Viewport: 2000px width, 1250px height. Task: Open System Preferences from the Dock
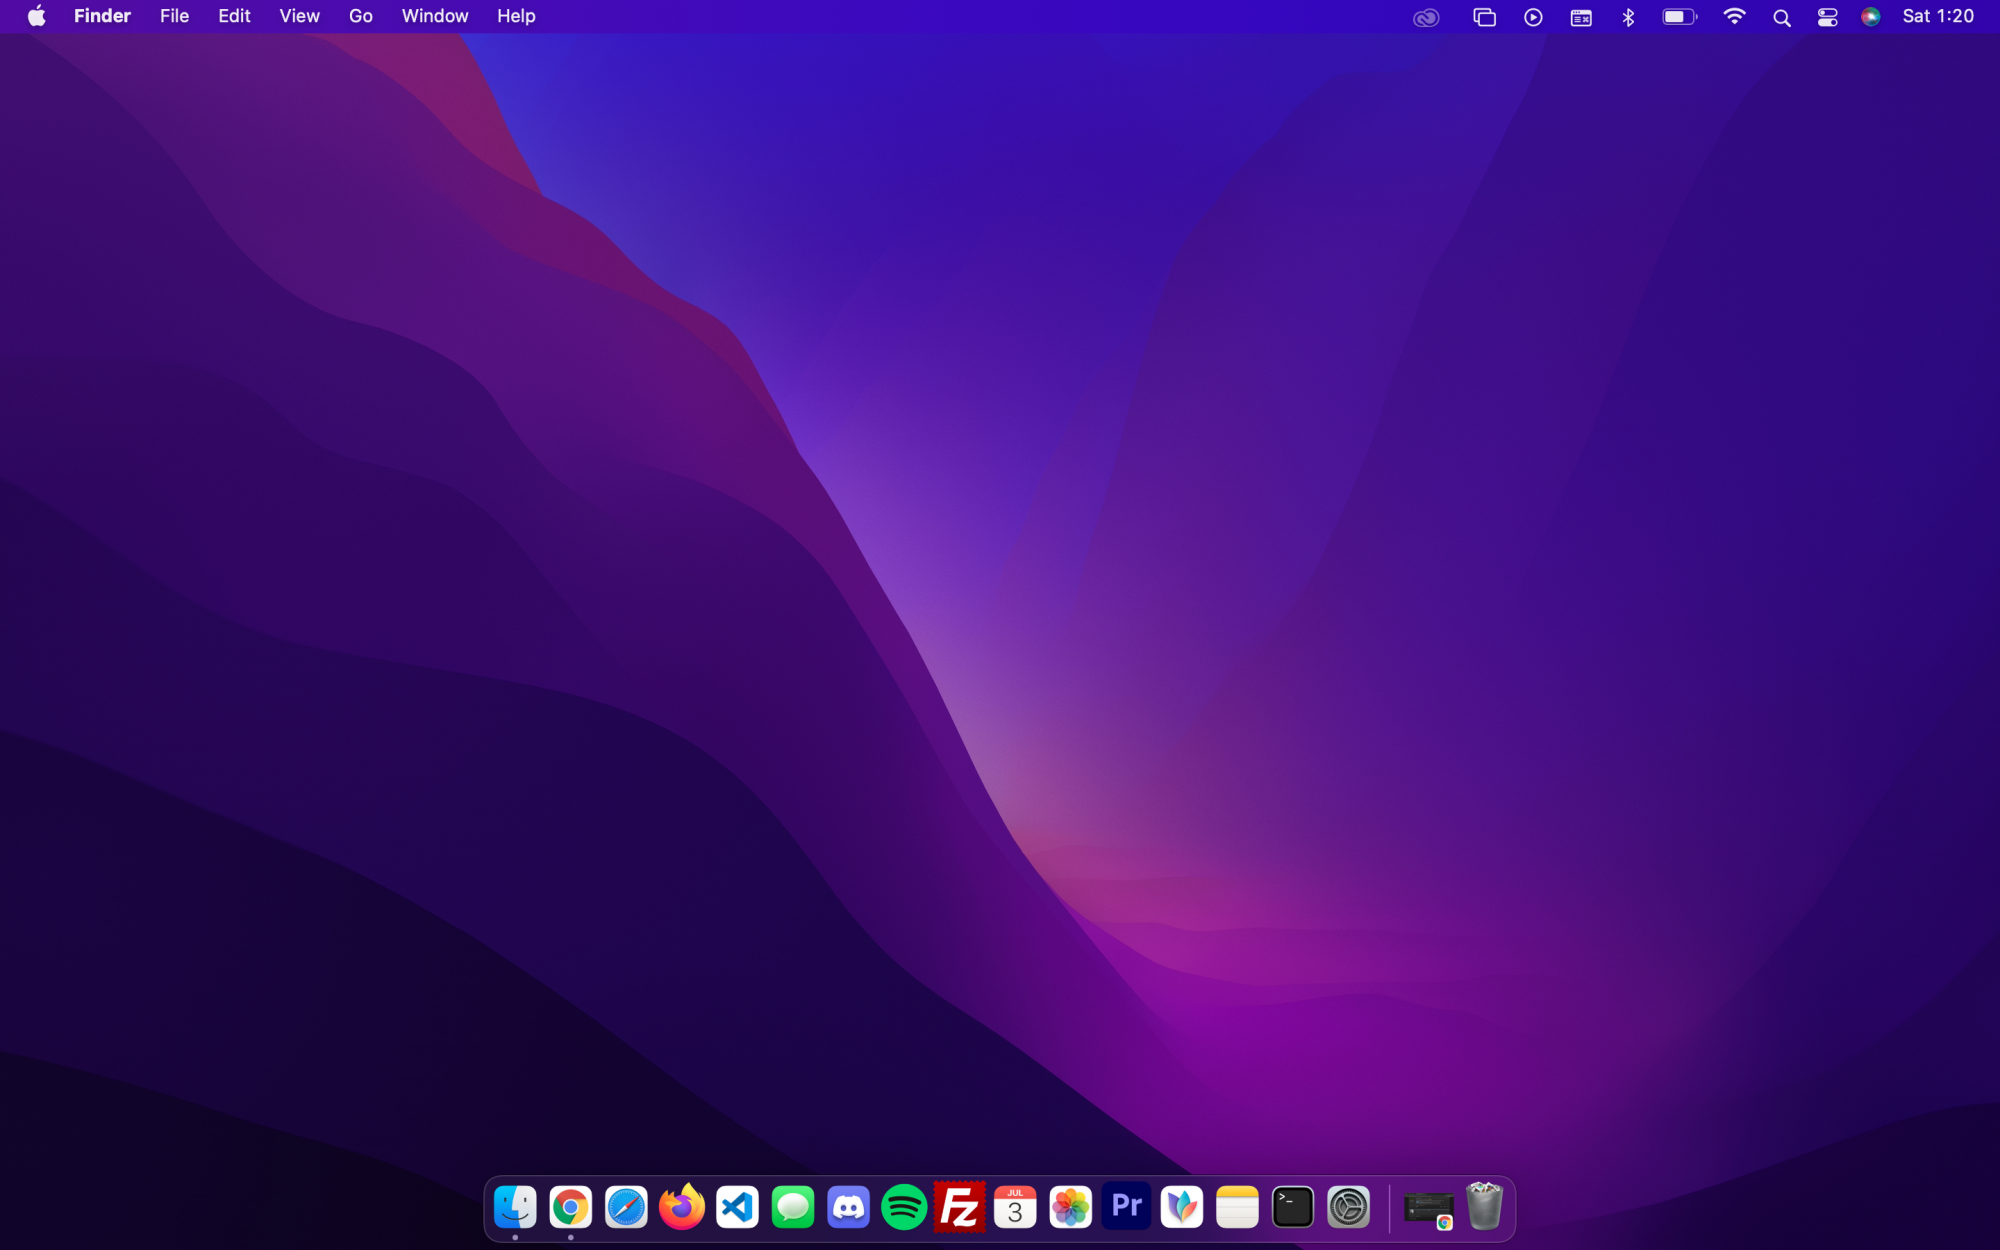click(1349, 1207)
